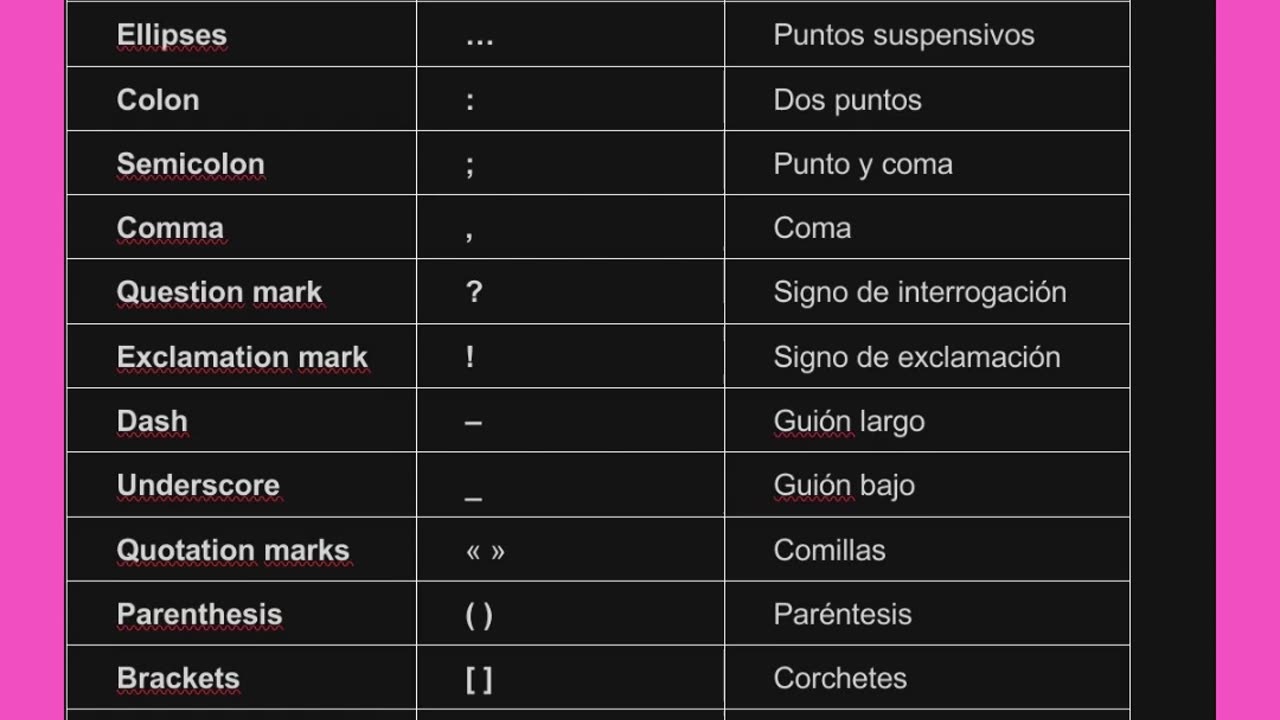Click the "Colon" label in the first column
The image size is (1280, 720).
(157, 100)
